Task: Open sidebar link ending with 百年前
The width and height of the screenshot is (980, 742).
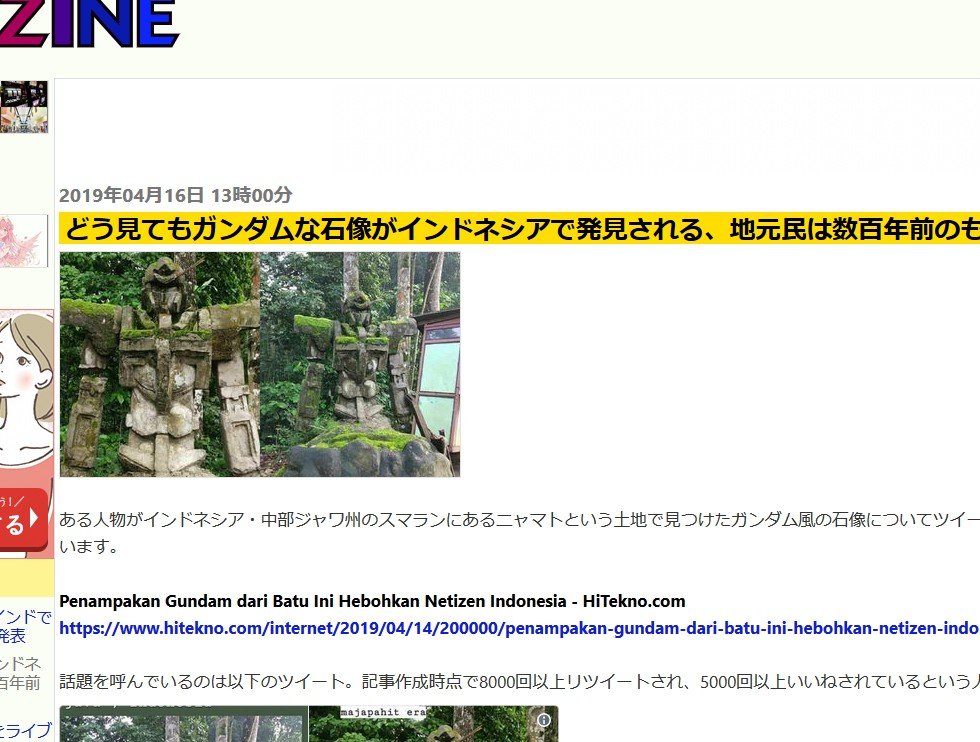Action: tap(21, 673)
